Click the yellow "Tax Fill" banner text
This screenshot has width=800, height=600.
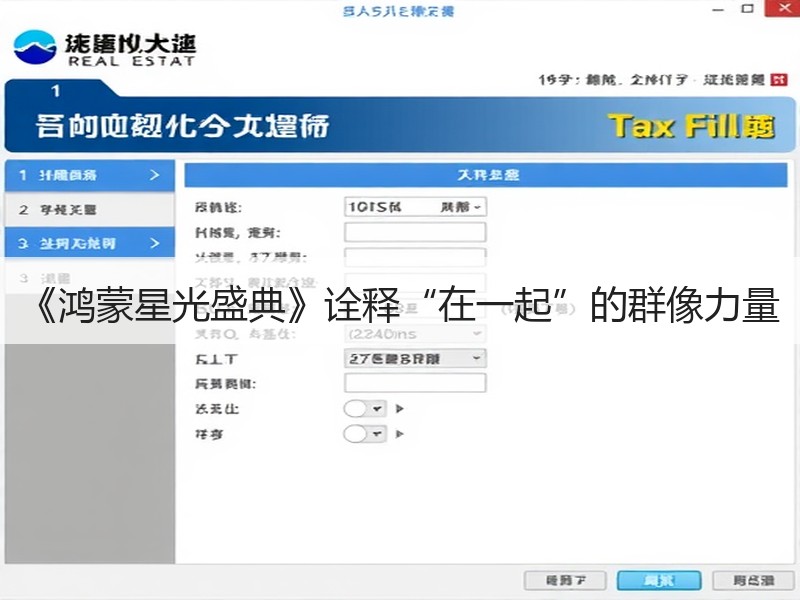point(692,126)
